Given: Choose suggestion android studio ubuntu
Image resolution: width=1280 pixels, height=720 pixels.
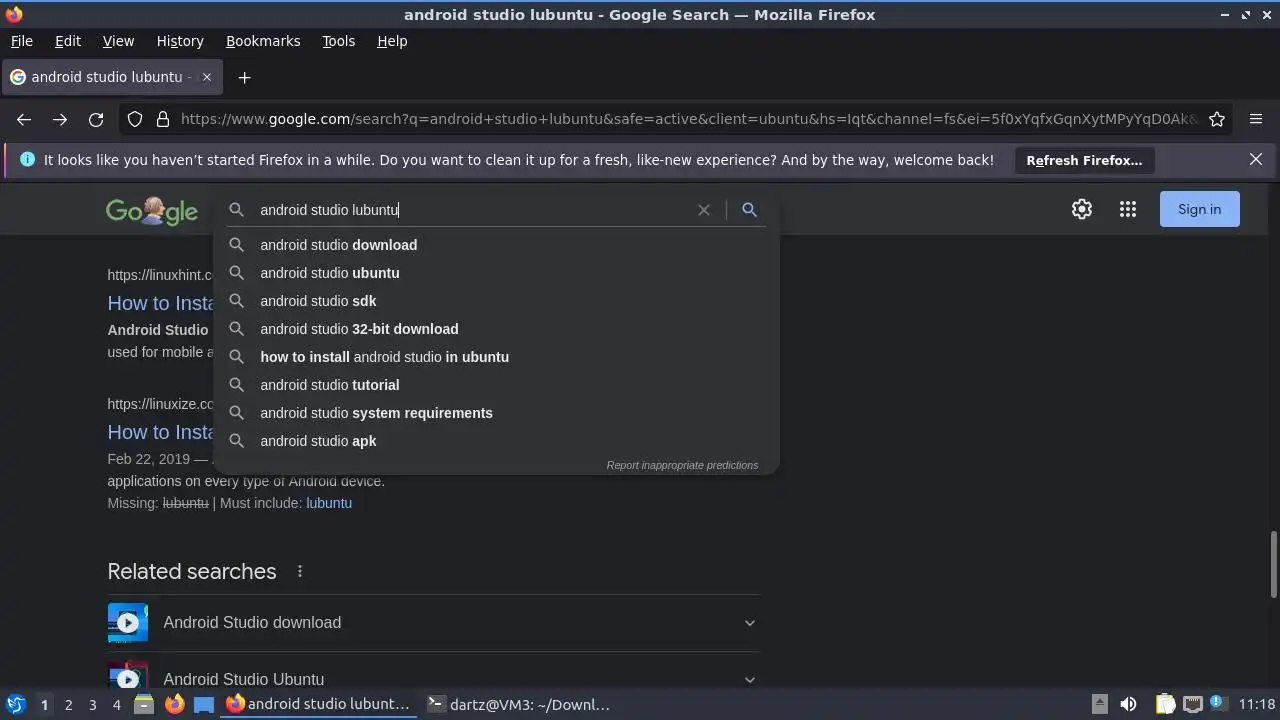Looking at the screenshot, I should [x=496, y=273].
